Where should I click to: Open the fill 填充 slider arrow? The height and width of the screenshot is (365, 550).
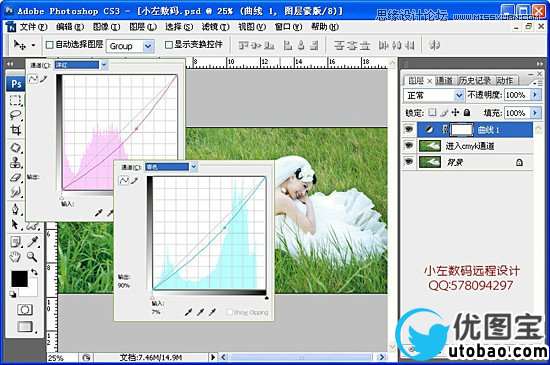(x=535, y=113)
